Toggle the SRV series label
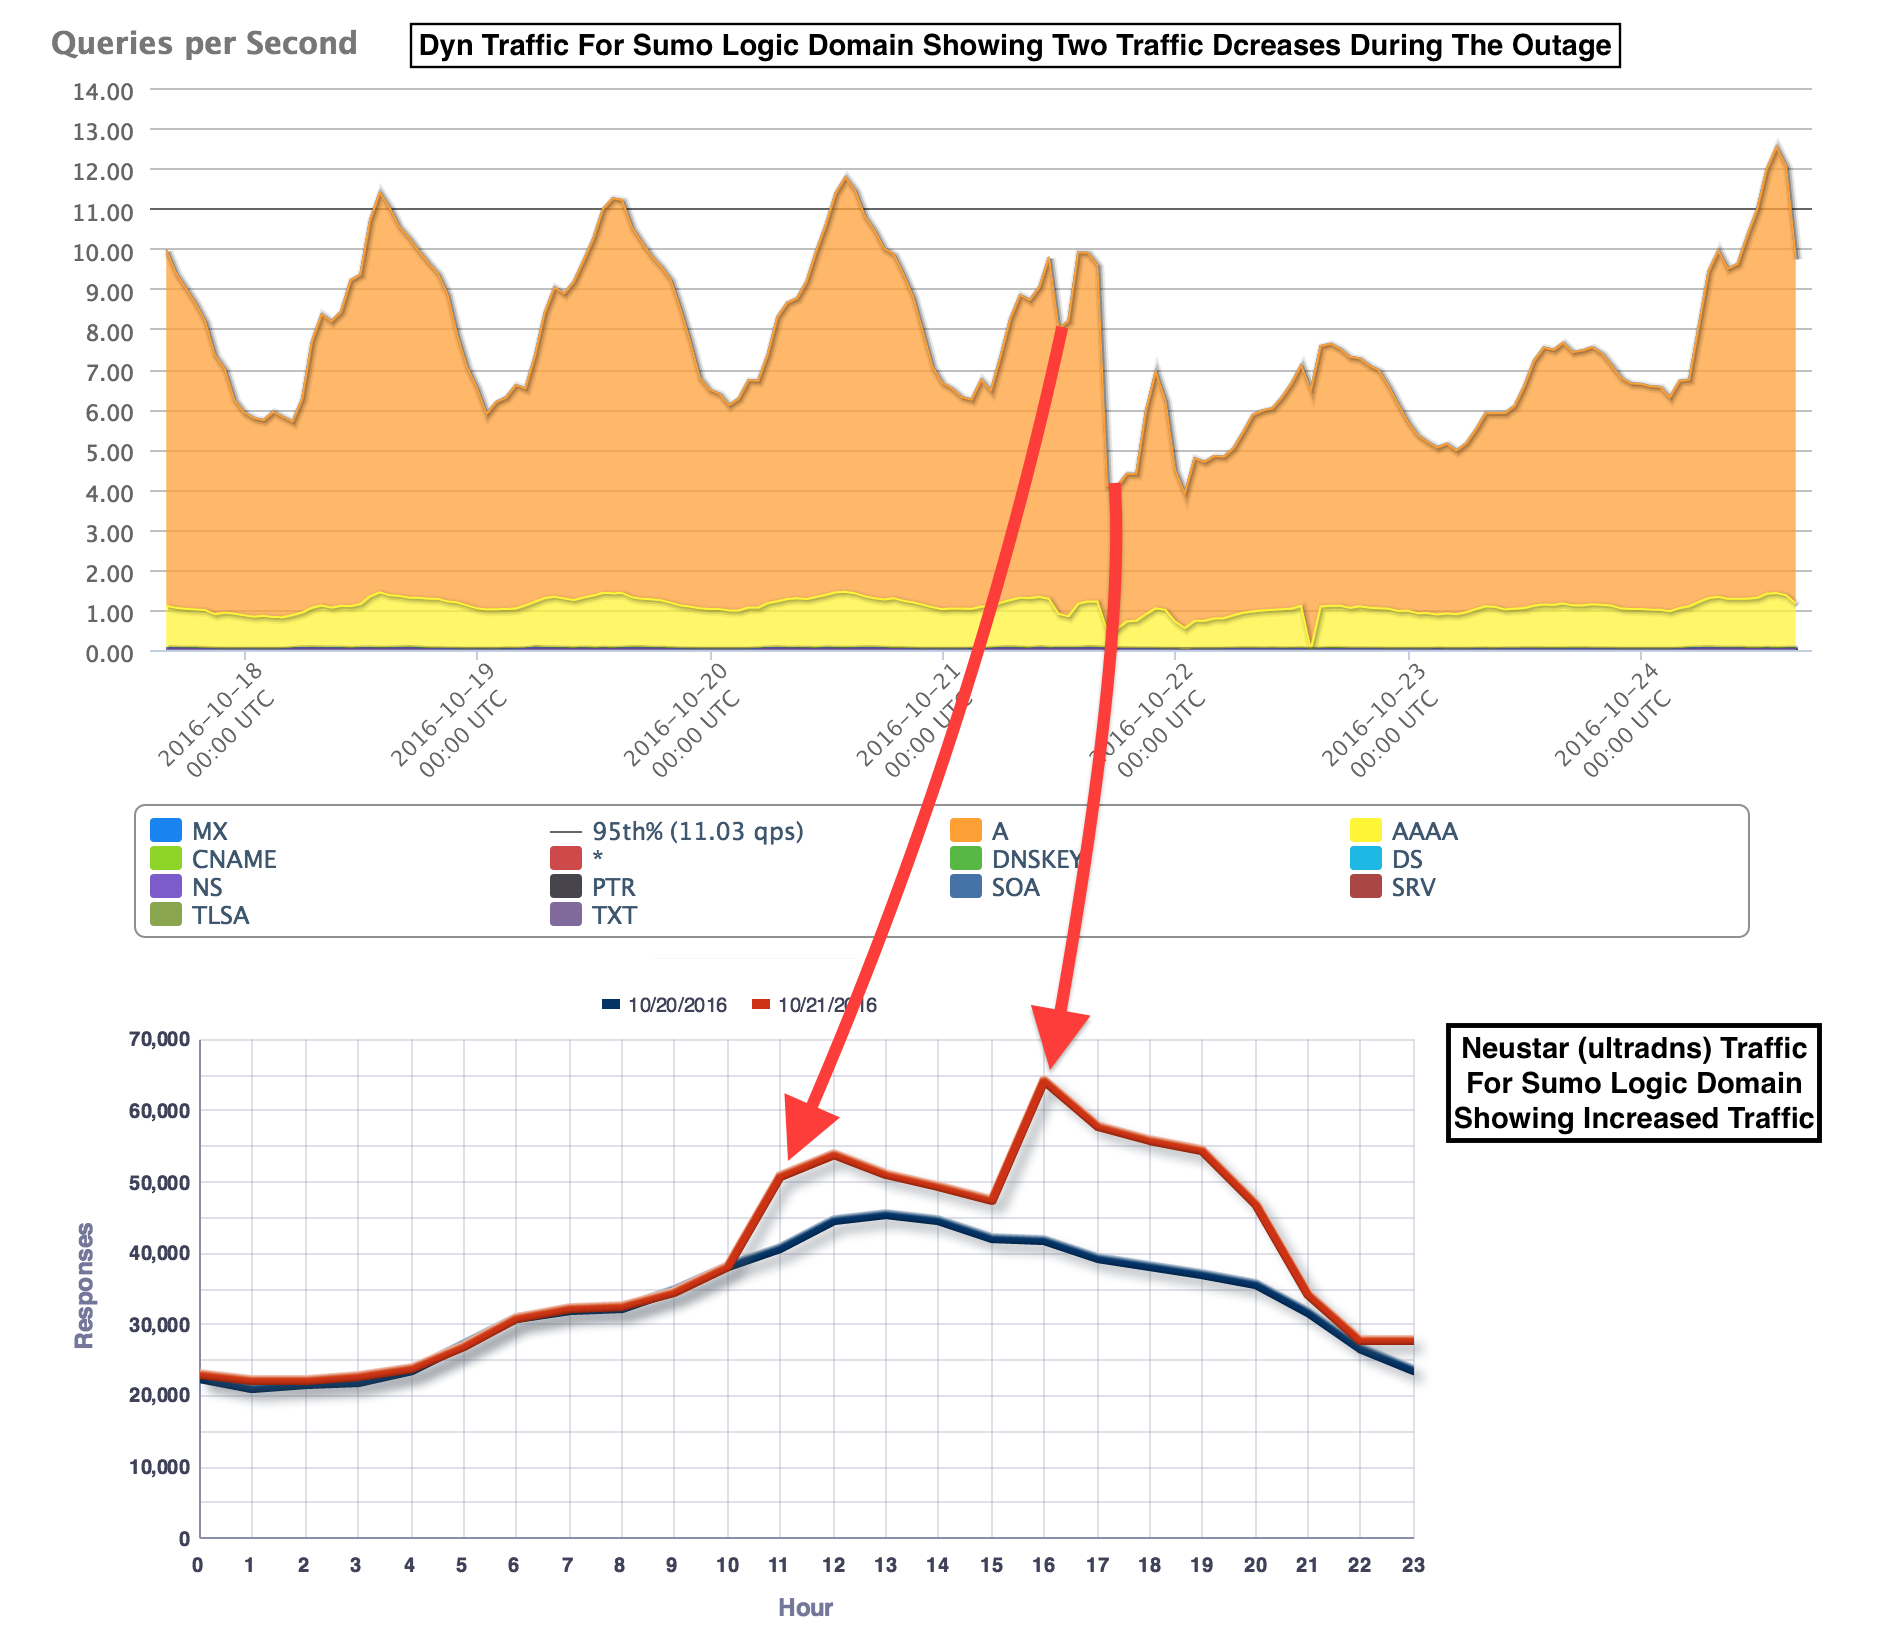 [x=1413, y=887]
